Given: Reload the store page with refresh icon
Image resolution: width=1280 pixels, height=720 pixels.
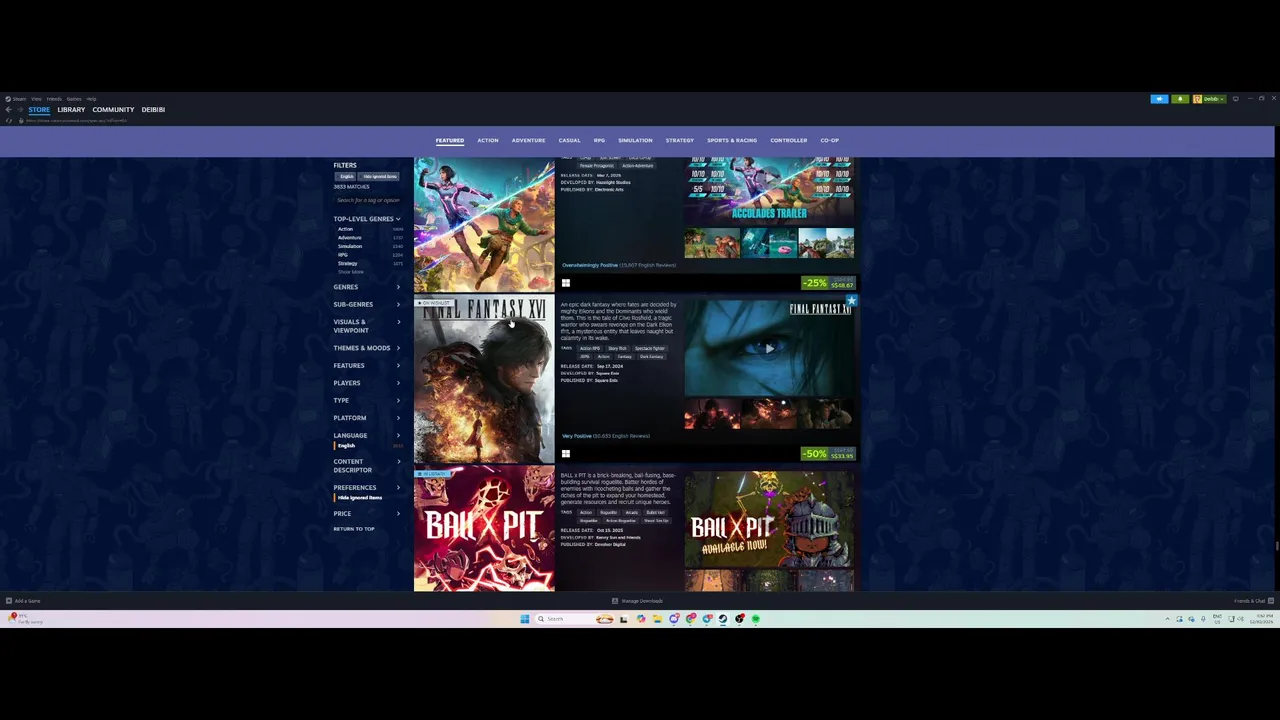Looking at the screenshot, I should point(9,121).
